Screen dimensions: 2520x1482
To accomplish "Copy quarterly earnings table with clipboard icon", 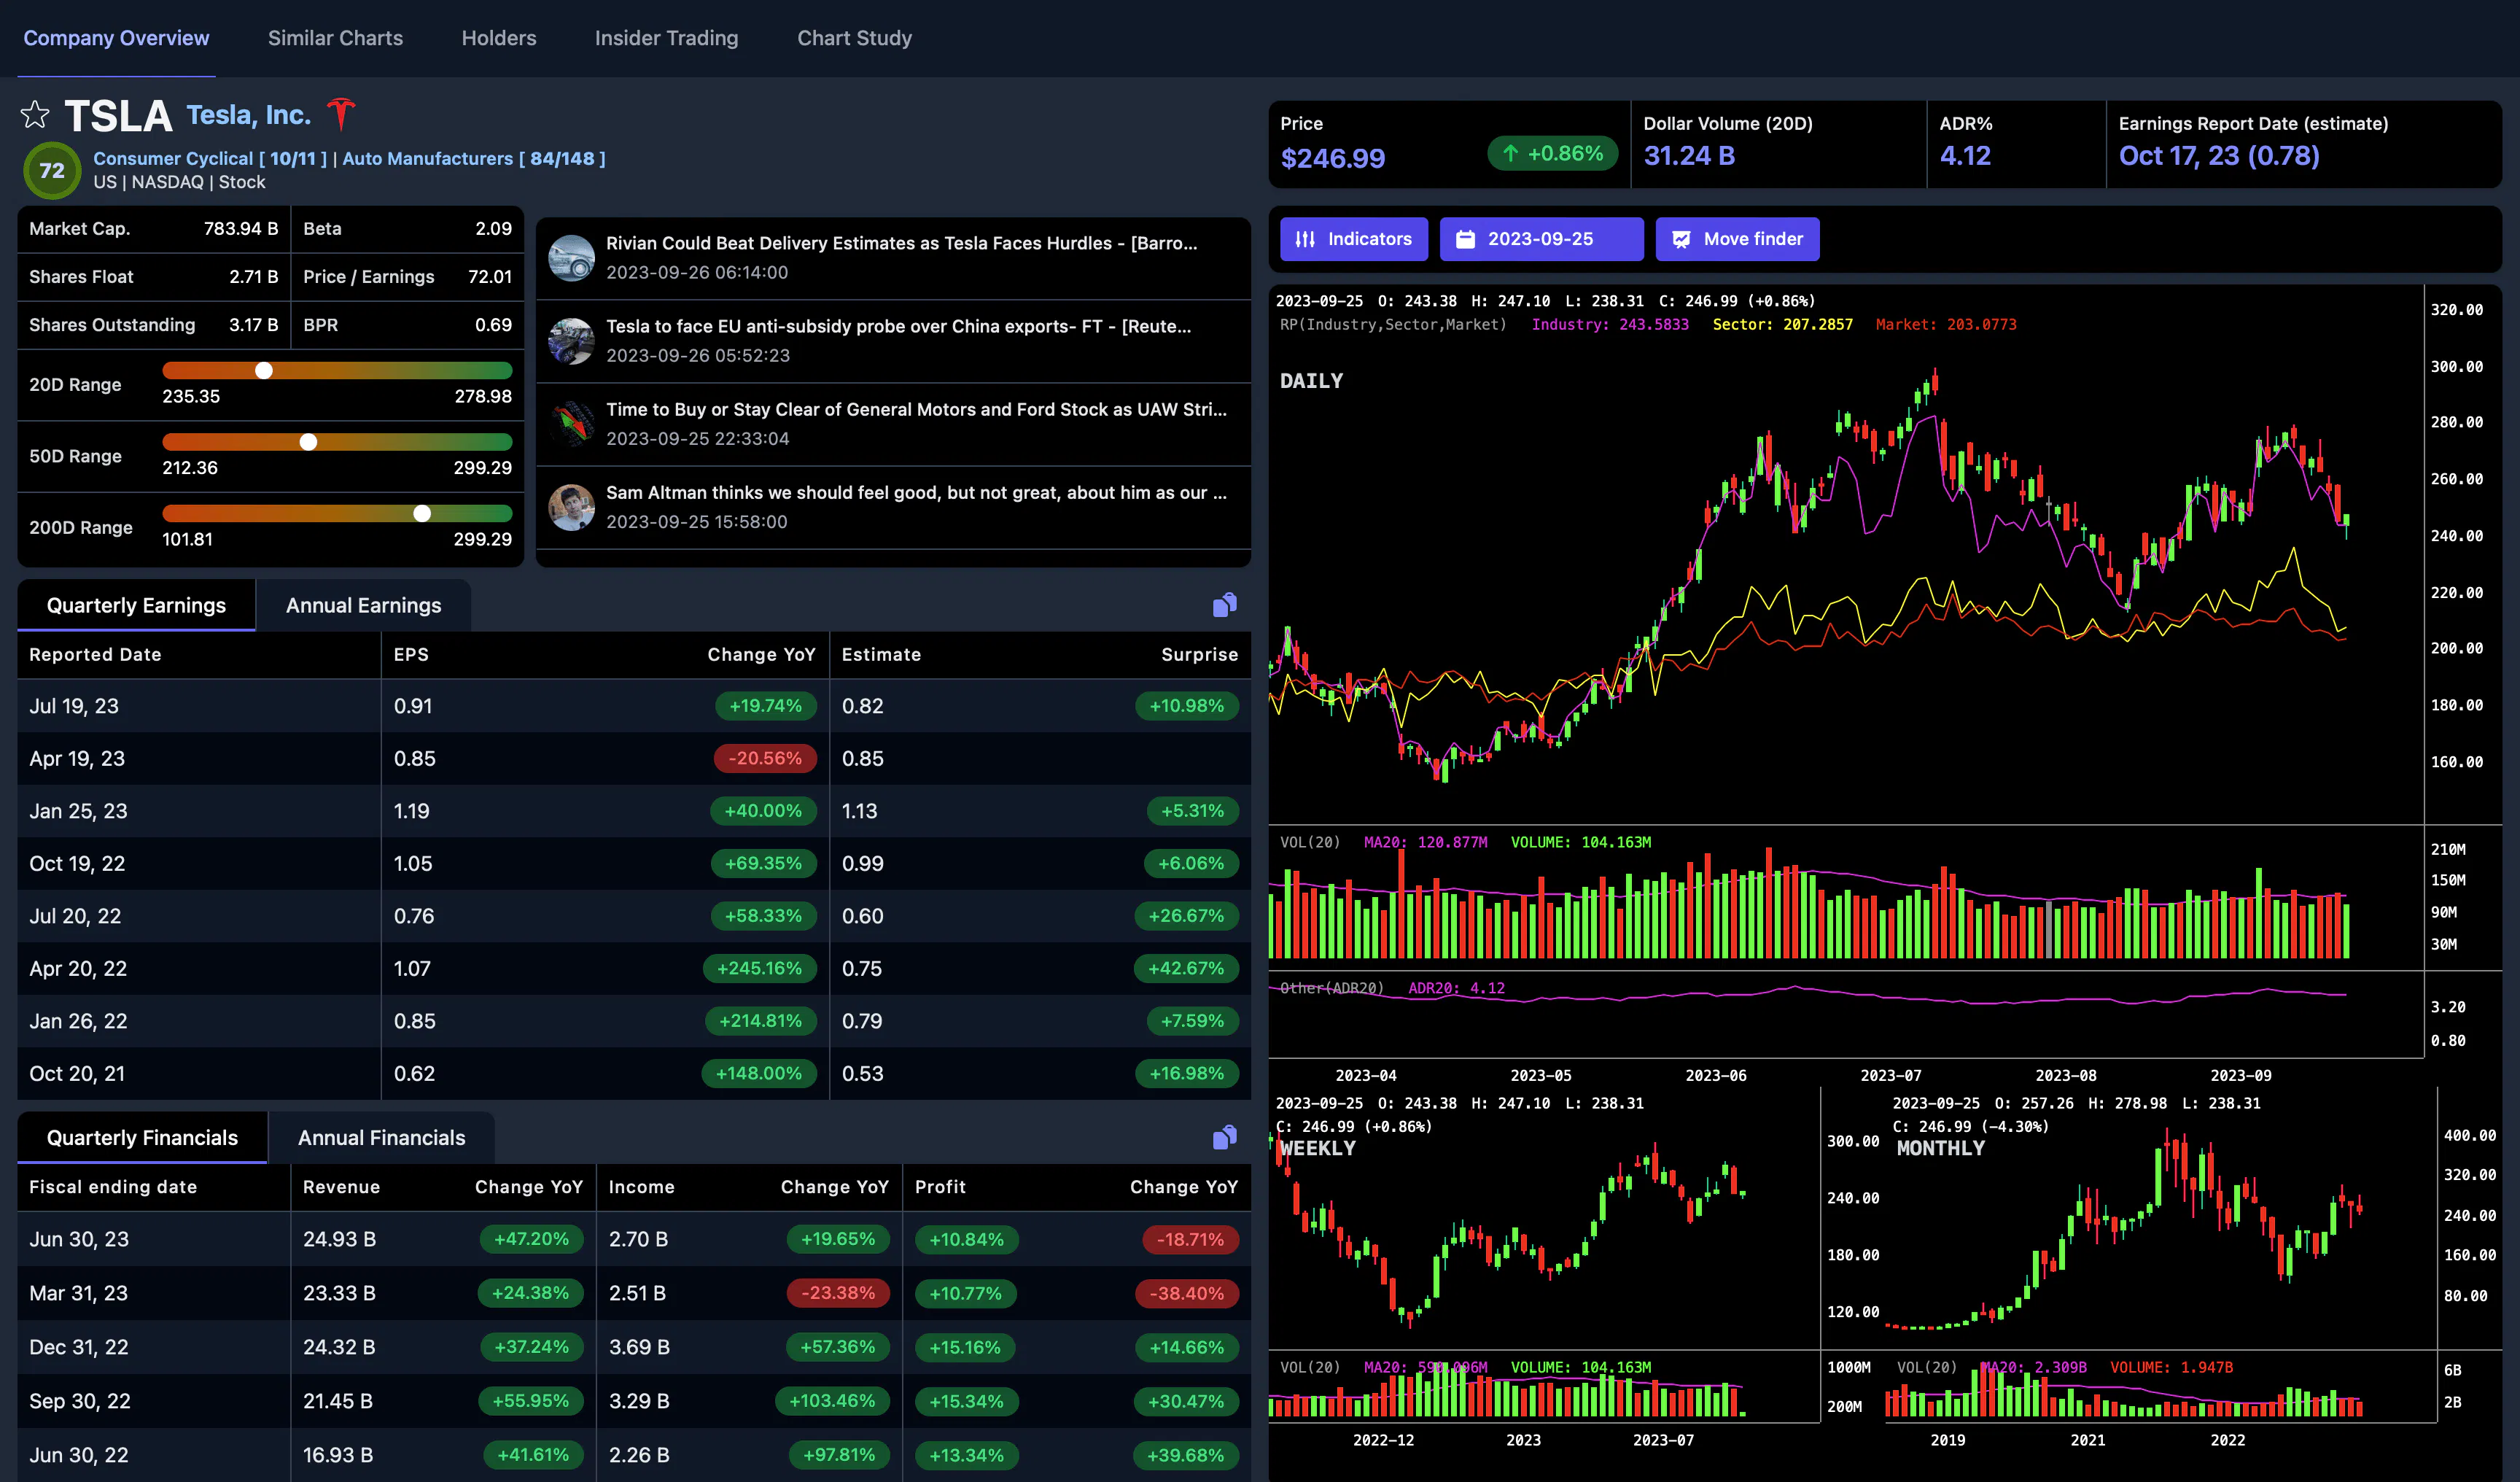I will pos(1224,604).
